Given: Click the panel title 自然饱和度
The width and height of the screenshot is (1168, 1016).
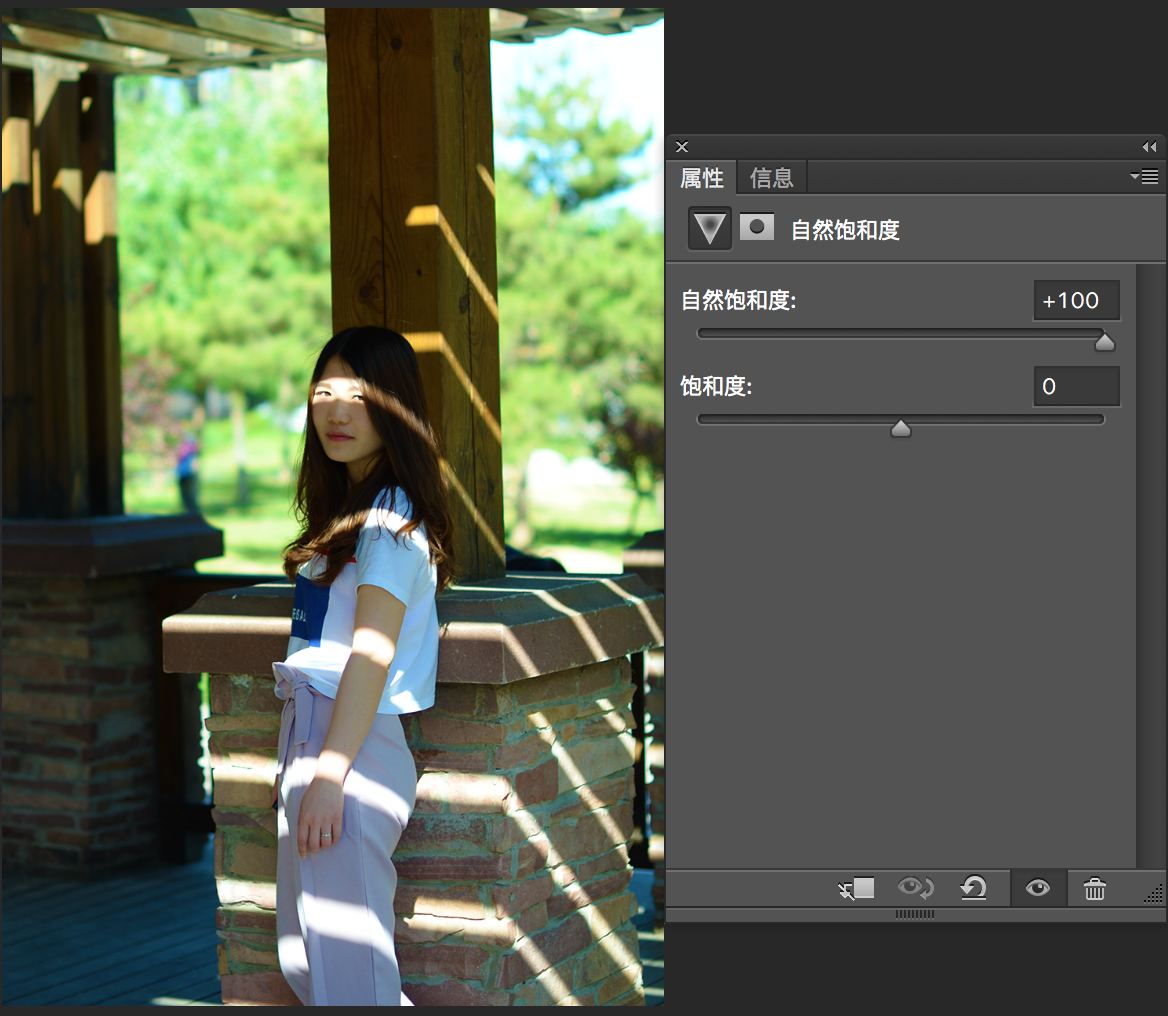Looking at the screenshot, I should click(x=845, y=229).
